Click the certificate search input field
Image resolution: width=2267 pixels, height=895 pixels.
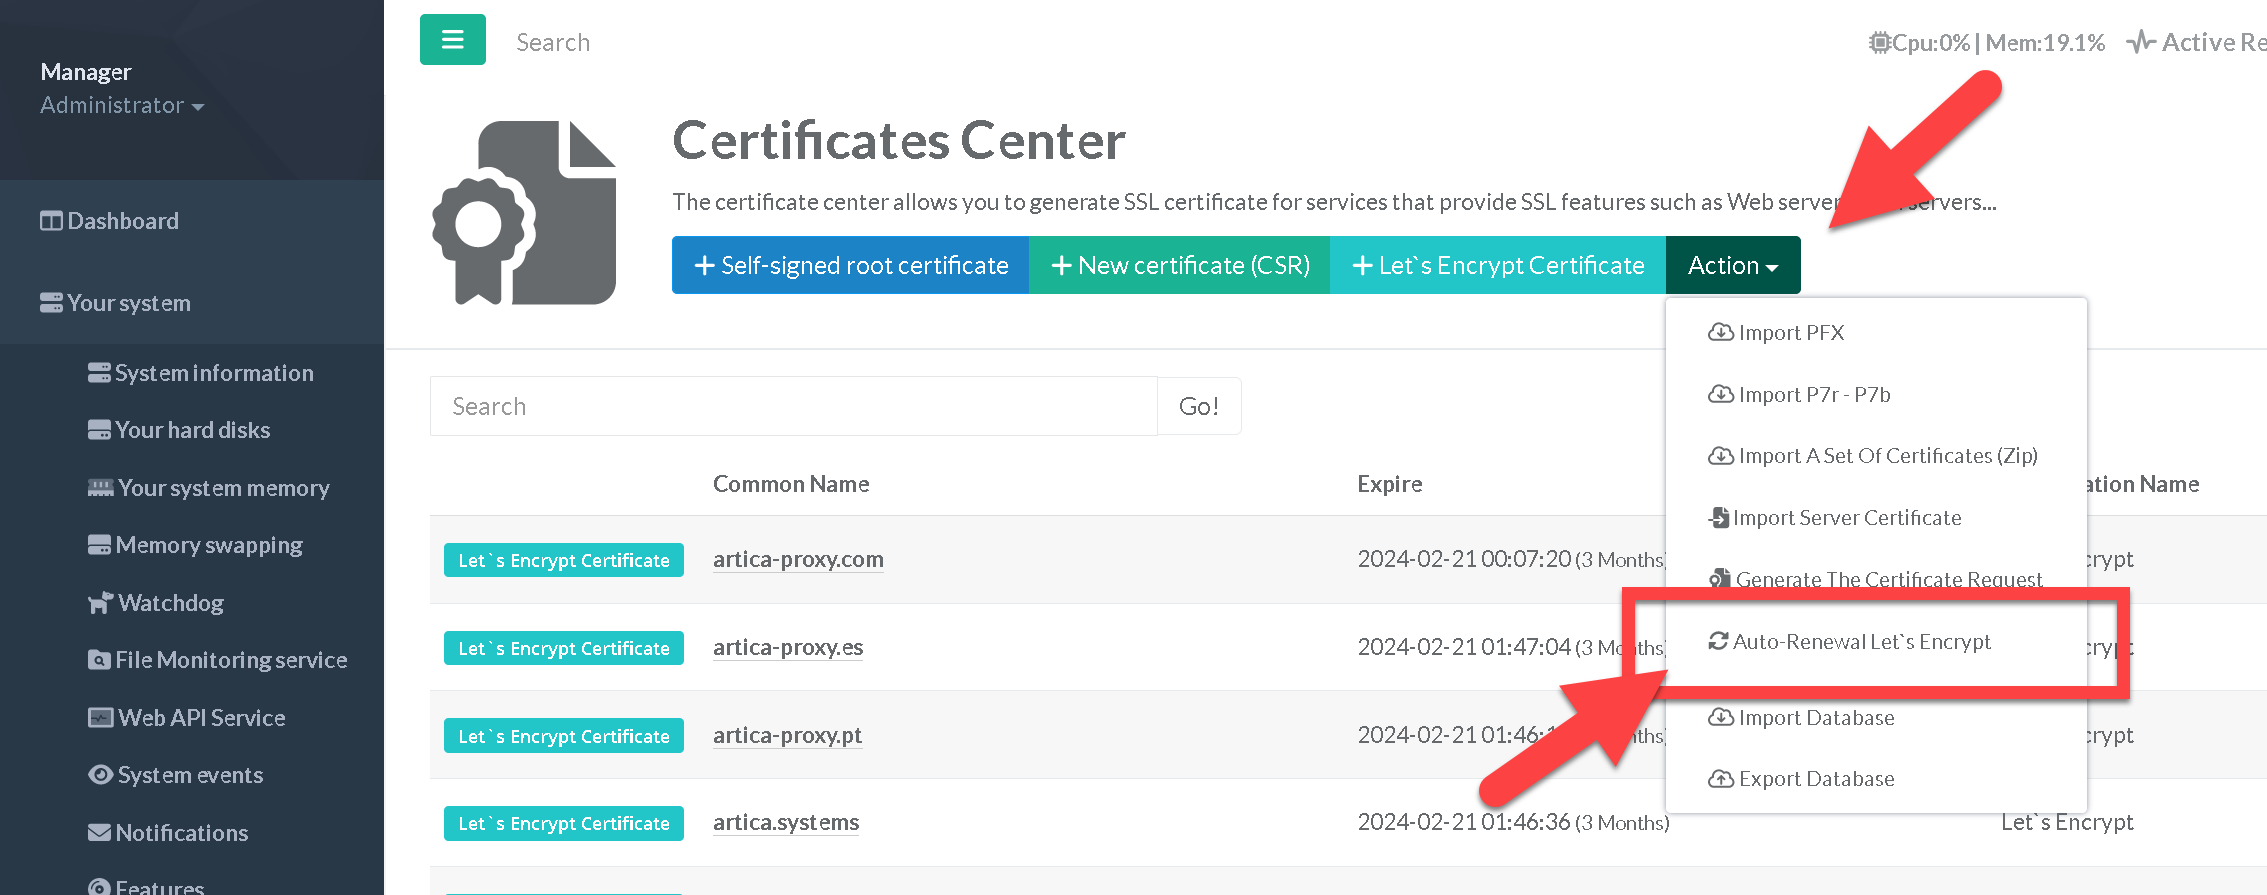pos(792,407)
